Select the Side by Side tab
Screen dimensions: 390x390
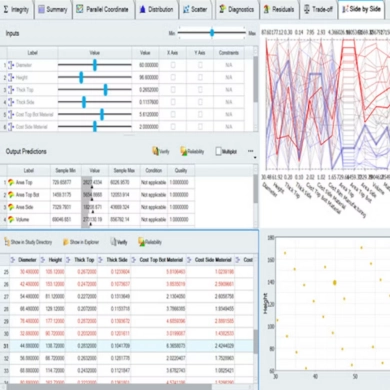coord(362,9)
